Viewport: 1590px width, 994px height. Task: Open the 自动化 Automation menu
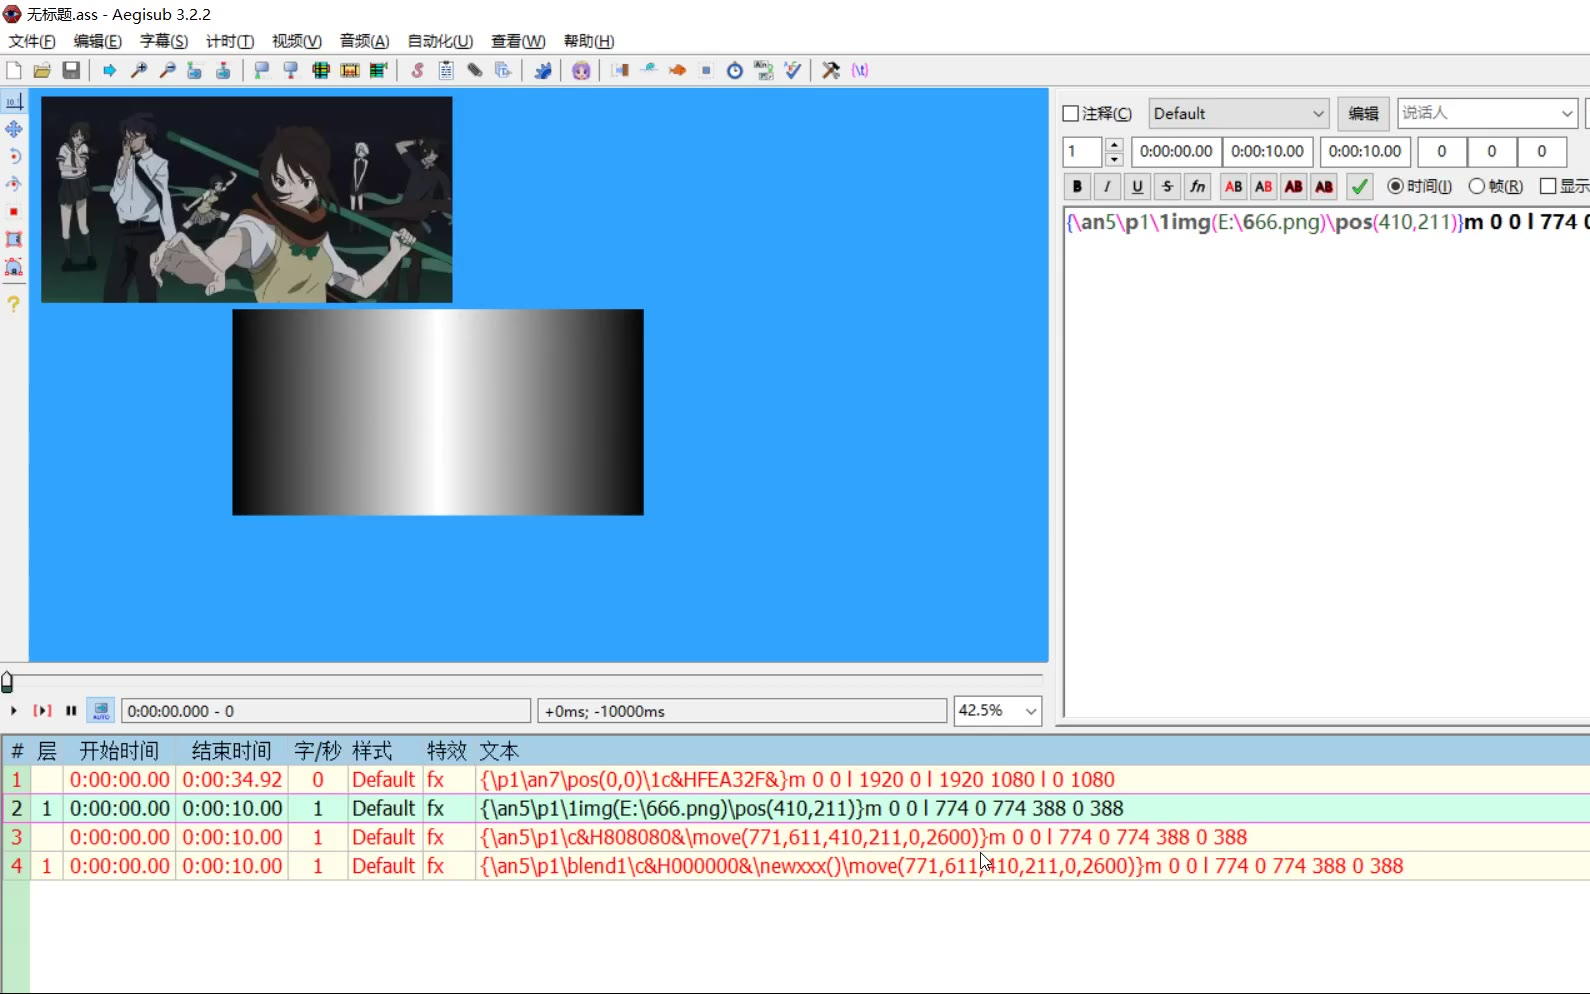(x=440, y=41)
